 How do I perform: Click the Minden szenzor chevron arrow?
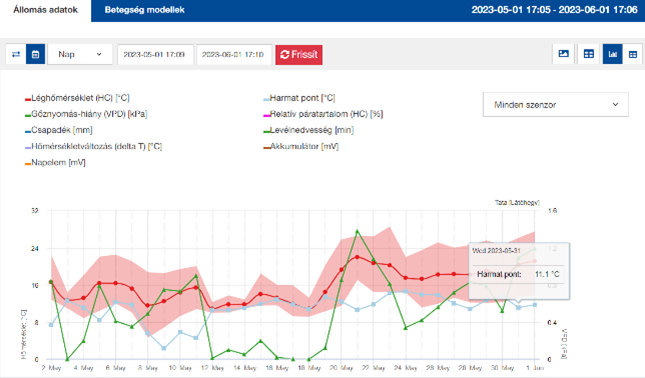pos(615,104)
